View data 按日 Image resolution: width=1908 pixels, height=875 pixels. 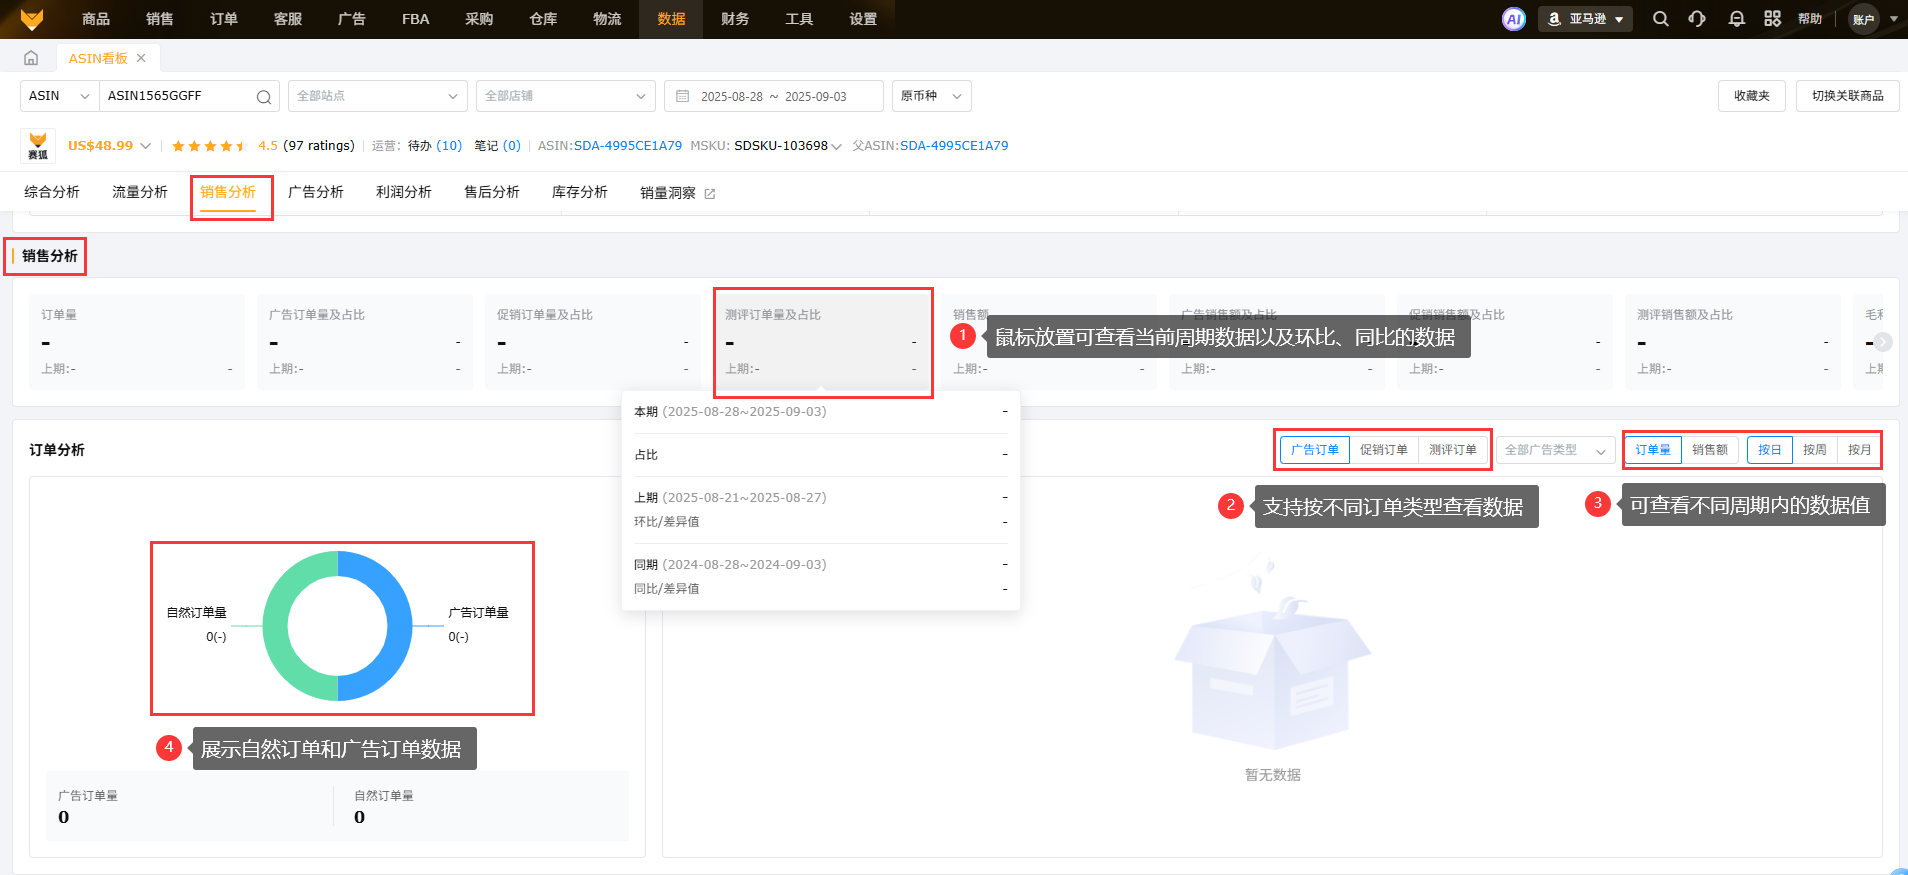(x=1770, y=450)
